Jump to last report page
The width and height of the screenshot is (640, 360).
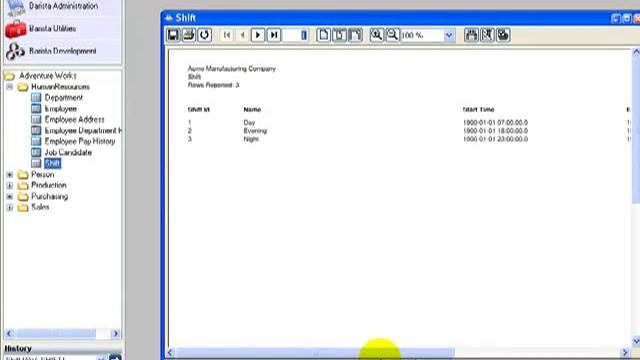(x=274, y=35)
